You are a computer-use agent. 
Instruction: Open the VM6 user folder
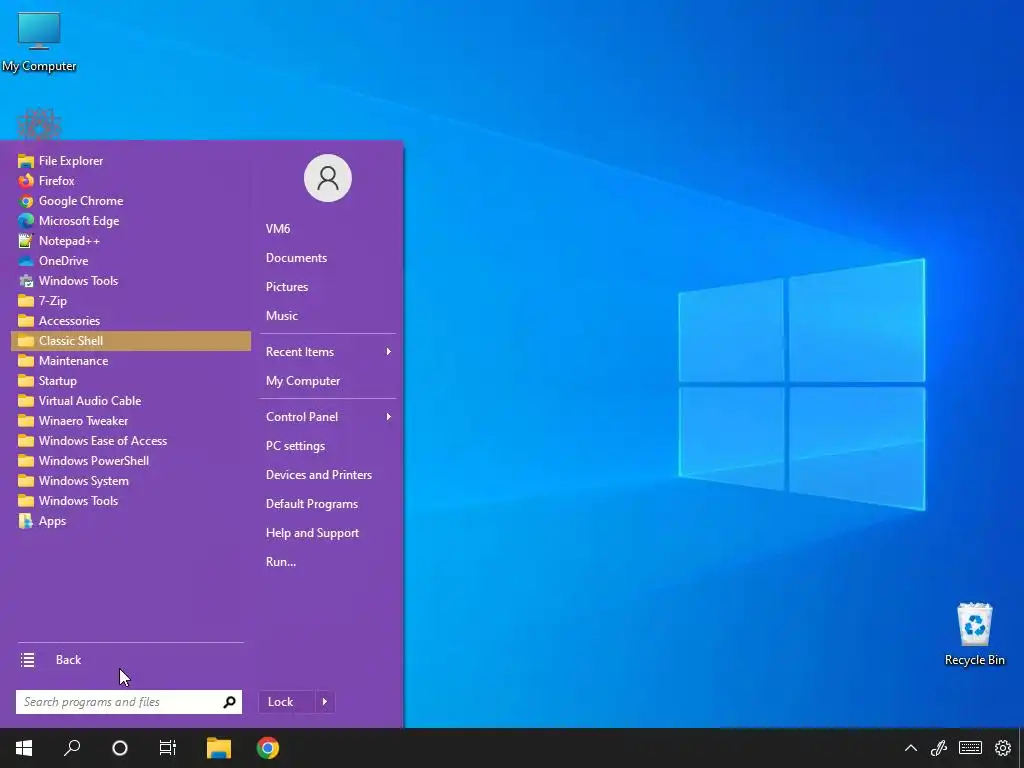(327, 229)
